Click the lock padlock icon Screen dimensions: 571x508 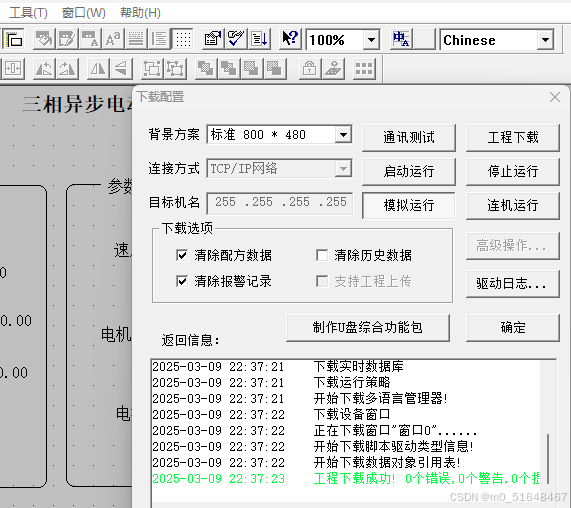pos(310,68)
